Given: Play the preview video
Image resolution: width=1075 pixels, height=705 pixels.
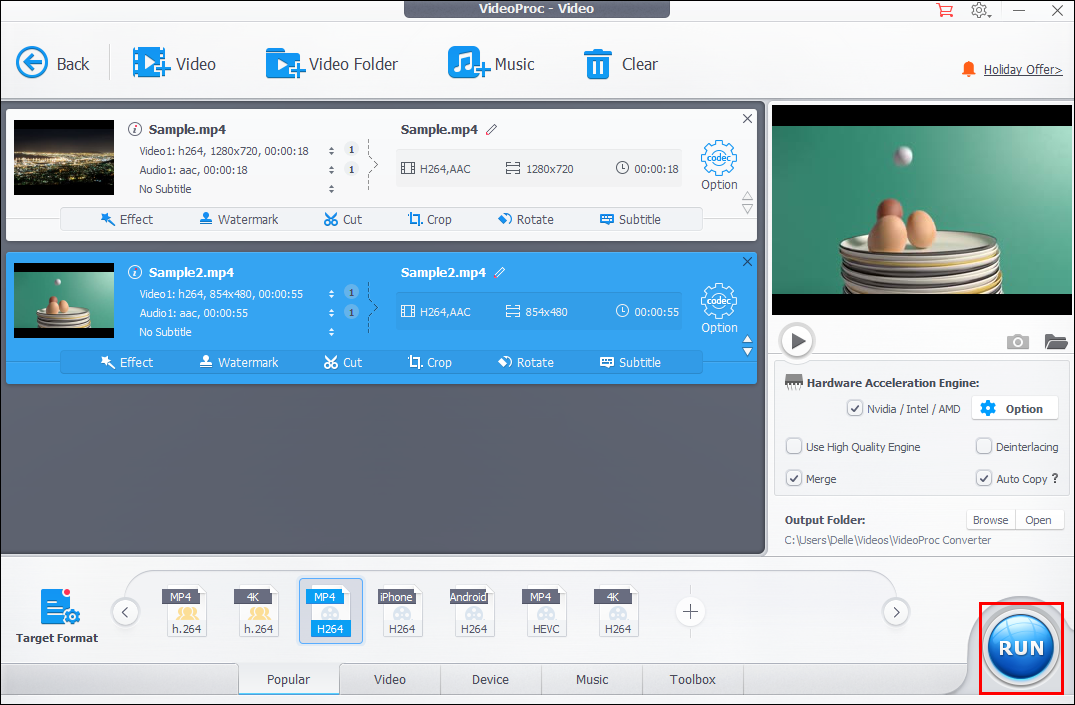Looking at the screenshot, I should [797, 341].
